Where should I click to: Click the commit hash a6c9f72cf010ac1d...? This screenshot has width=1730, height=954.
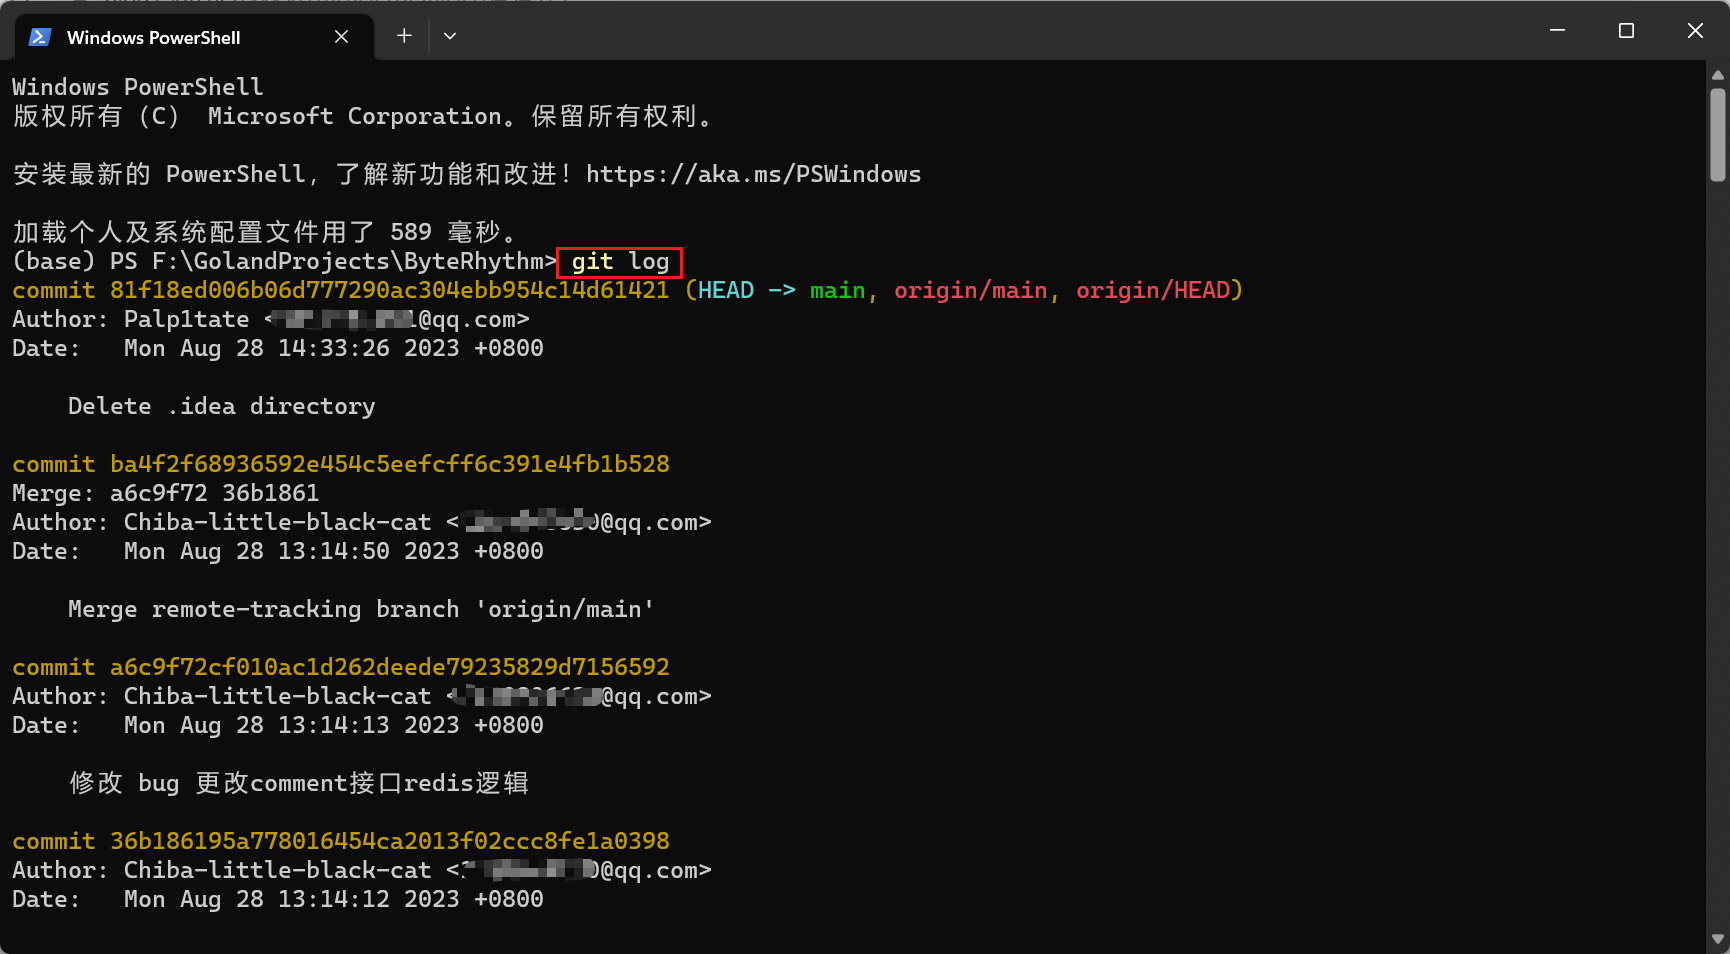[389, 668]
